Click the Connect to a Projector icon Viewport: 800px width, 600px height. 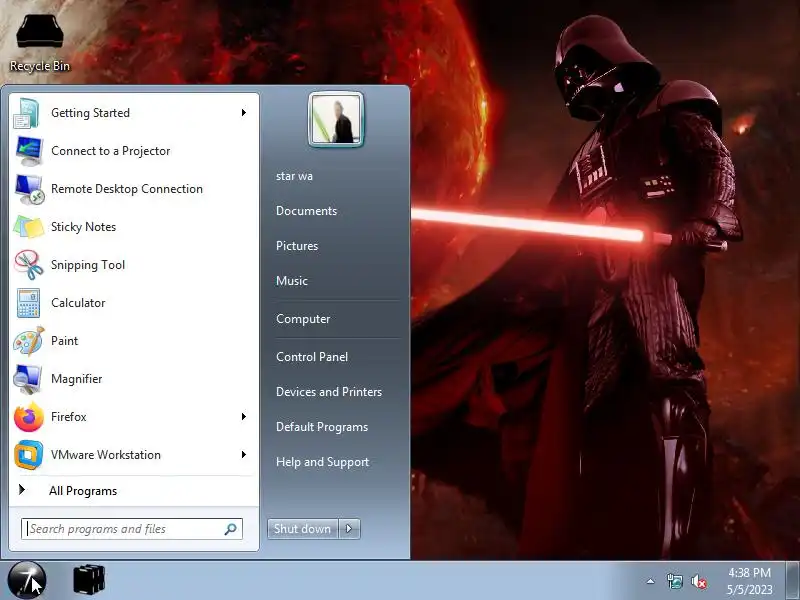point(29,151)
